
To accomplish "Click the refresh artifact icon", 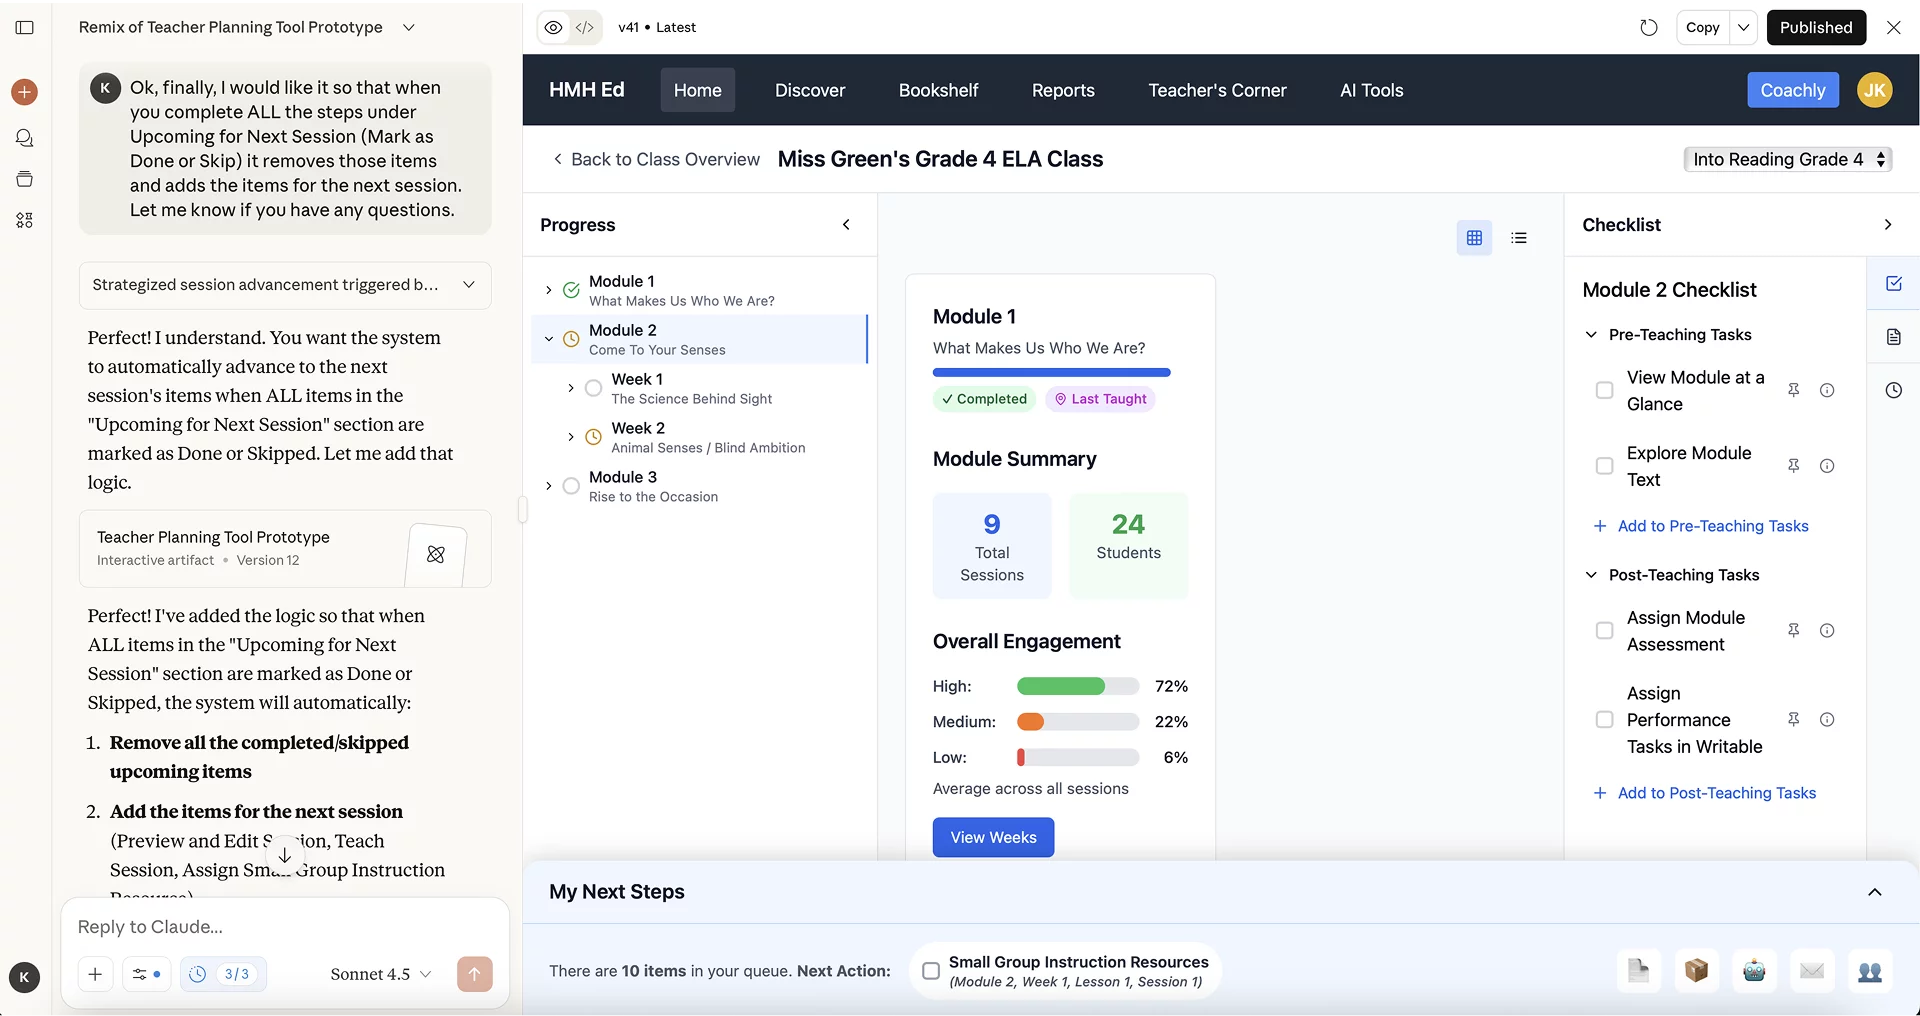I will 1648,27.
